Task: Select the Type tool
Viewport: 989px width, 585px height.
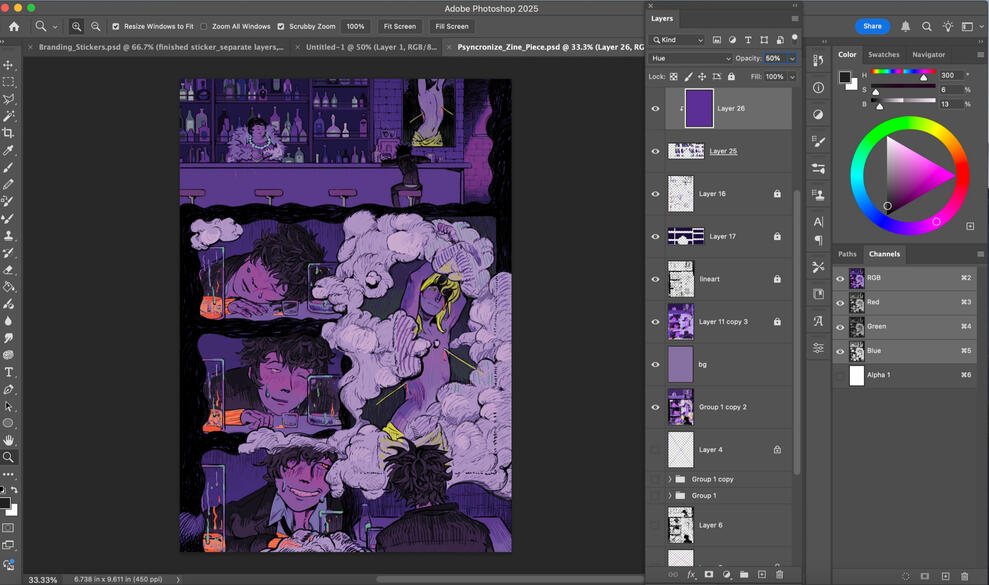Action: point(9,372)
